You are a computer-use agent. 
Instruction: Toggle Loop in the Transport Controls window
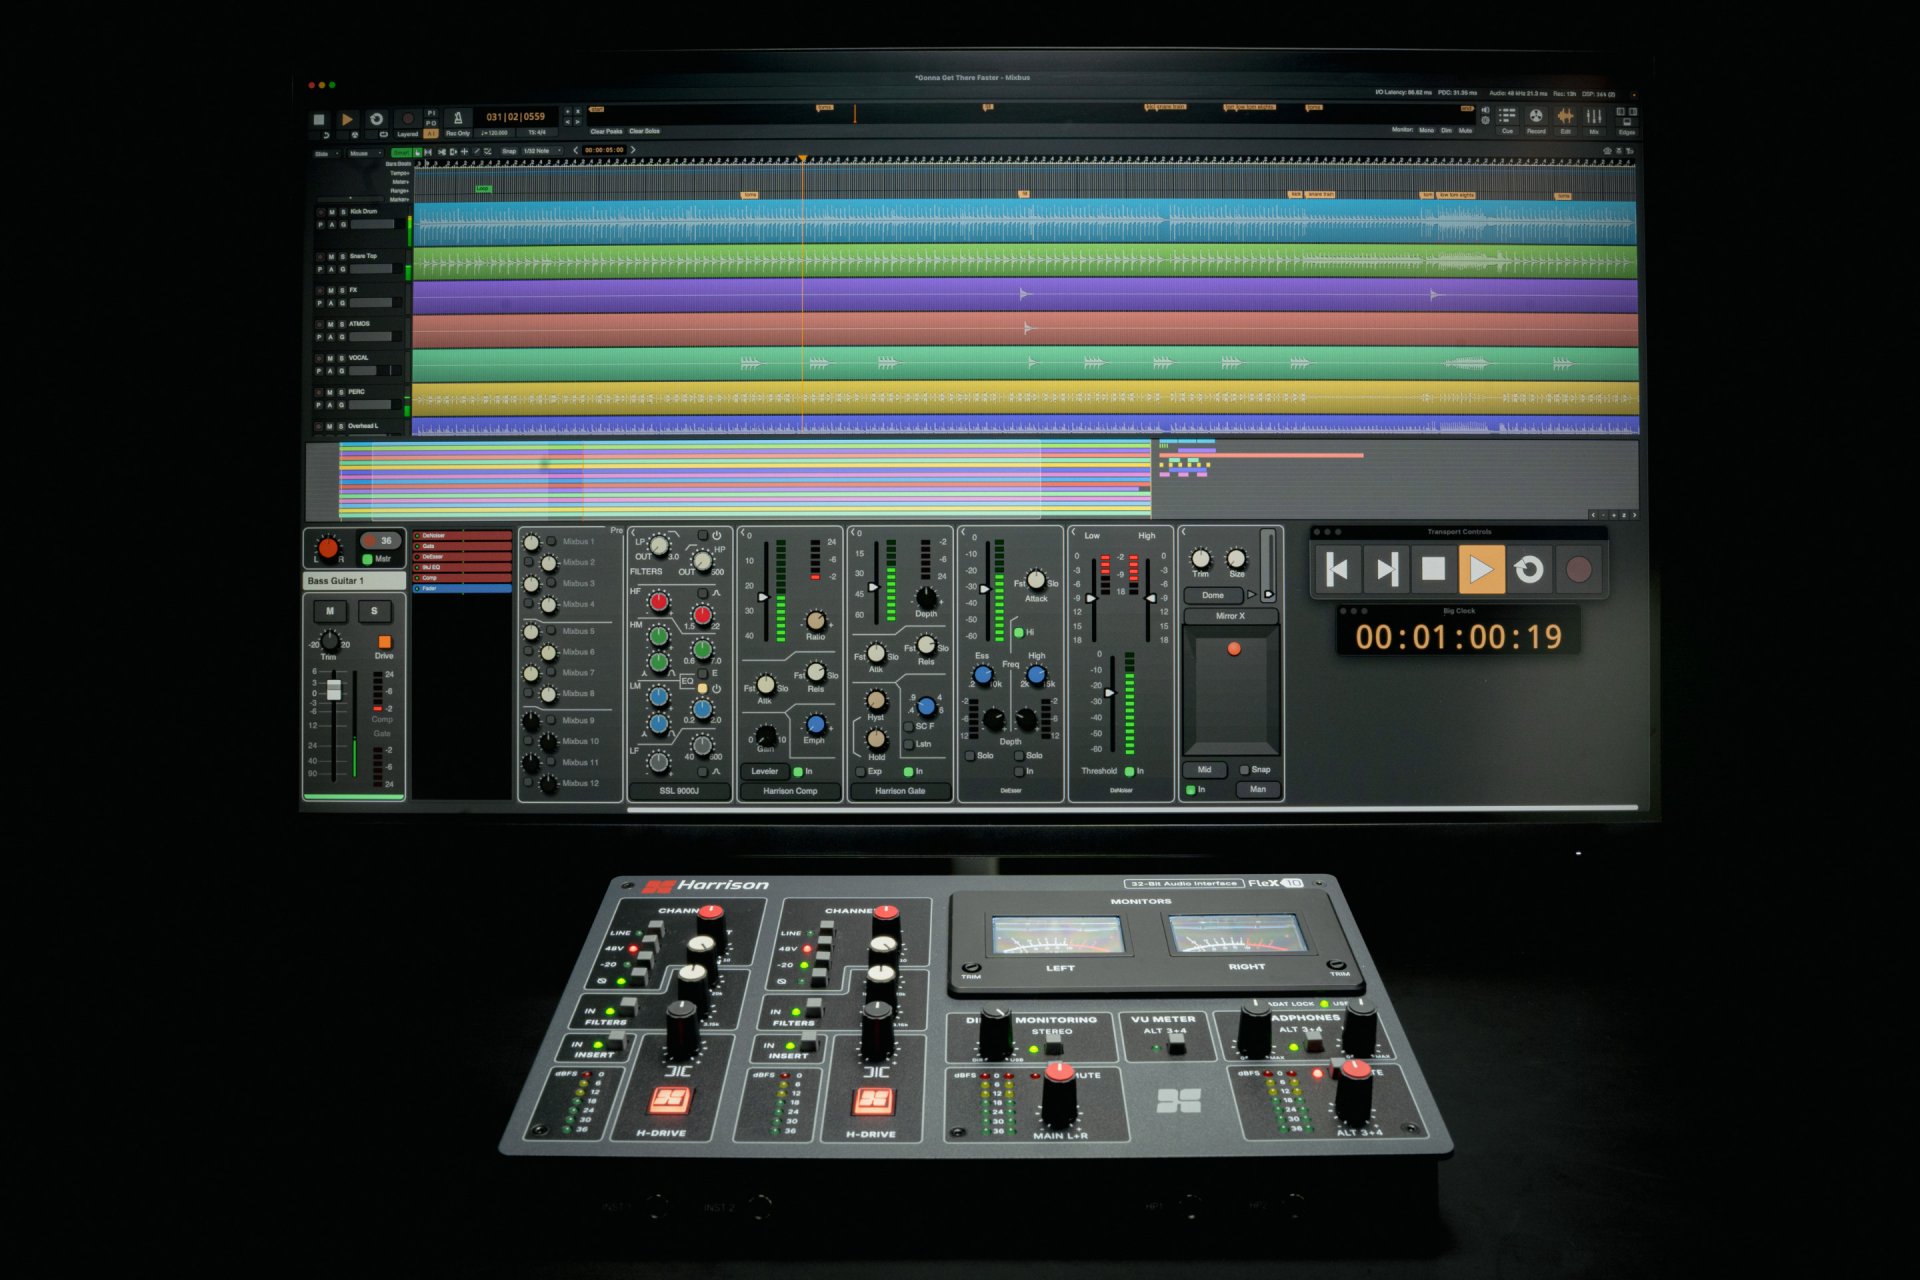pos(1529,570)
